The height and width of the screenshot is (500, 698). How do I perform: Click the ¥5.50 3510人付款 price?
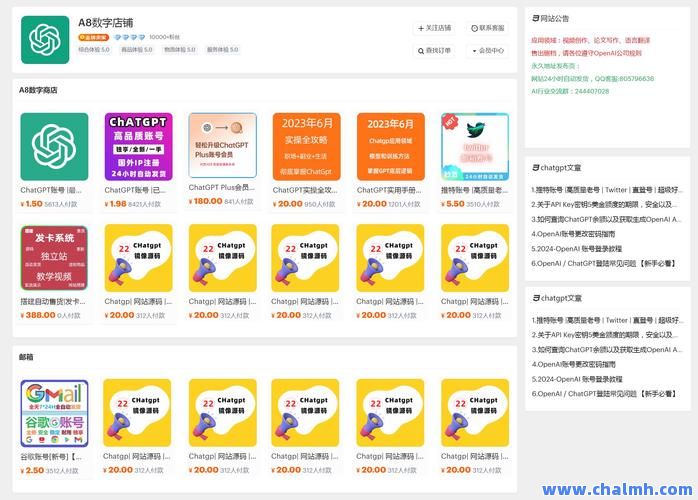470,204
